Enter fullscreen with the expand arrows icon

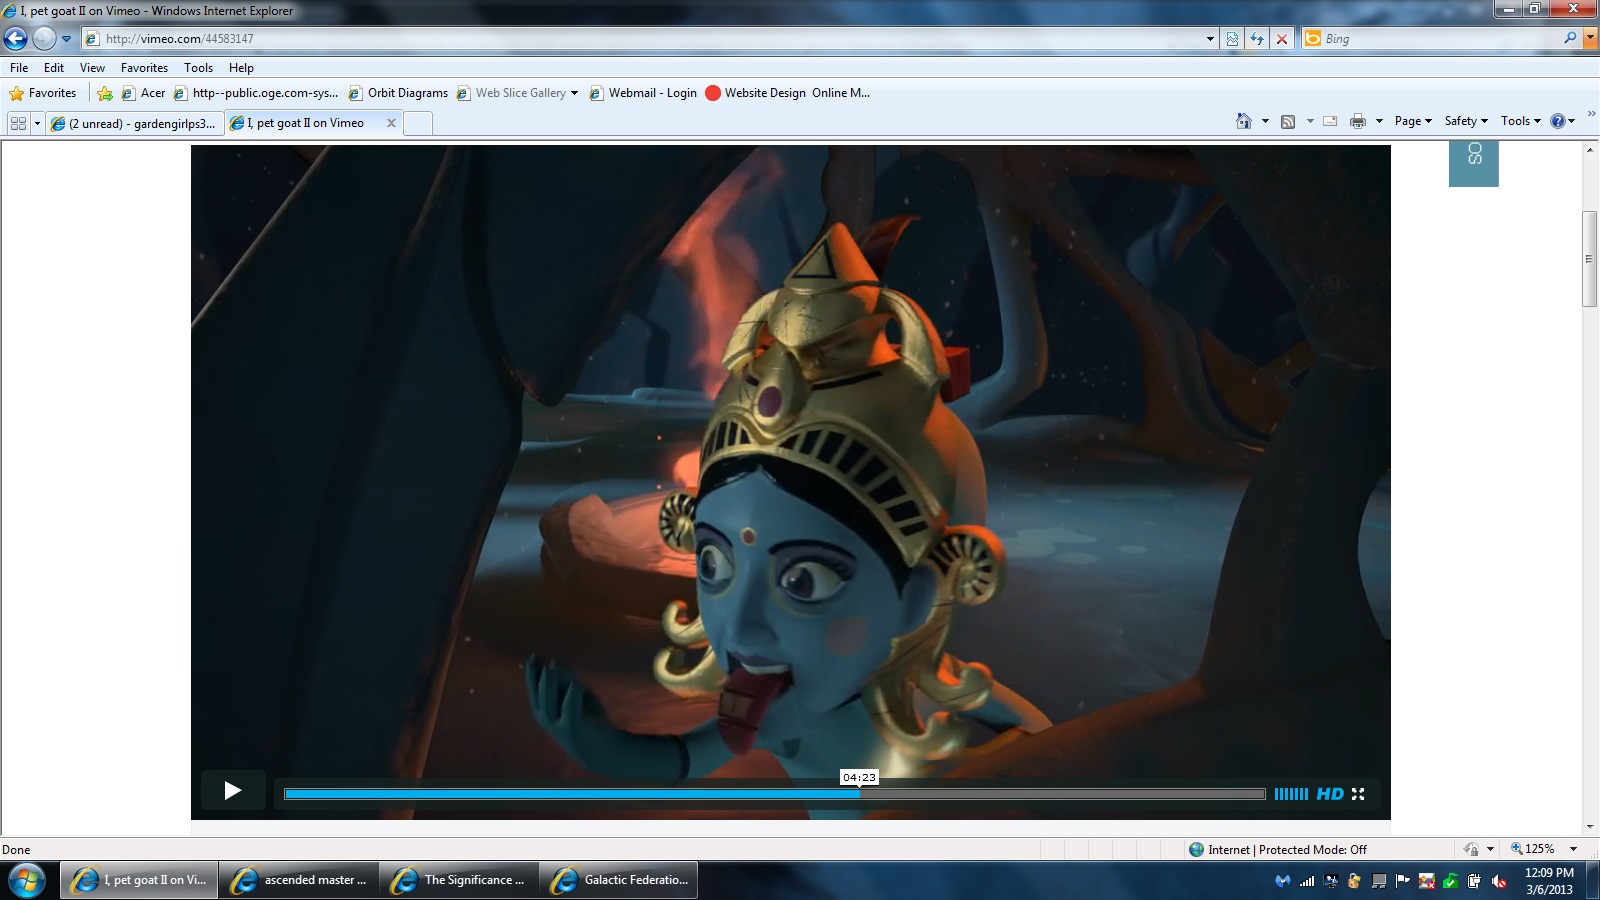pyautogui.click(x=1358, y=794)
